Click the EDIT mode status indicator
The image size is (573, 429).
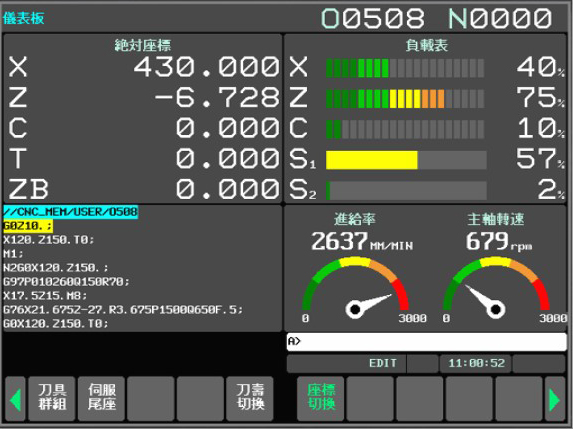(x=383, y=363)
